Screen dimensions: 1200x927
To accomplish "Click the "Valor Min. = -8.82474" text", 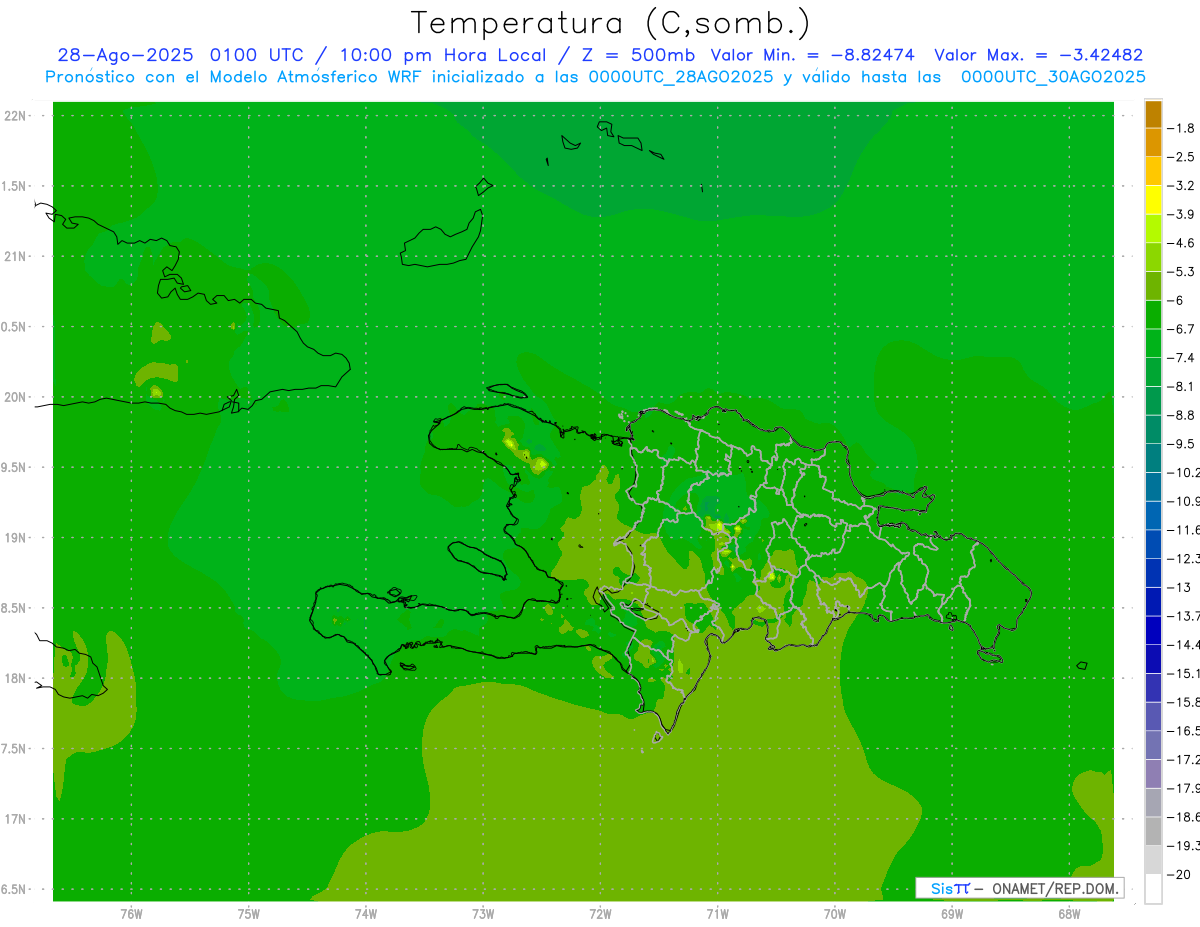I will [x=812, y=55].
